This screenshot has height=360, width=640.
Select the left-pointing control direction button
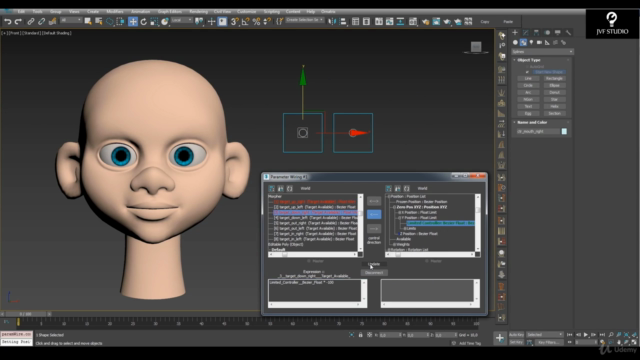tap(374, 214)
